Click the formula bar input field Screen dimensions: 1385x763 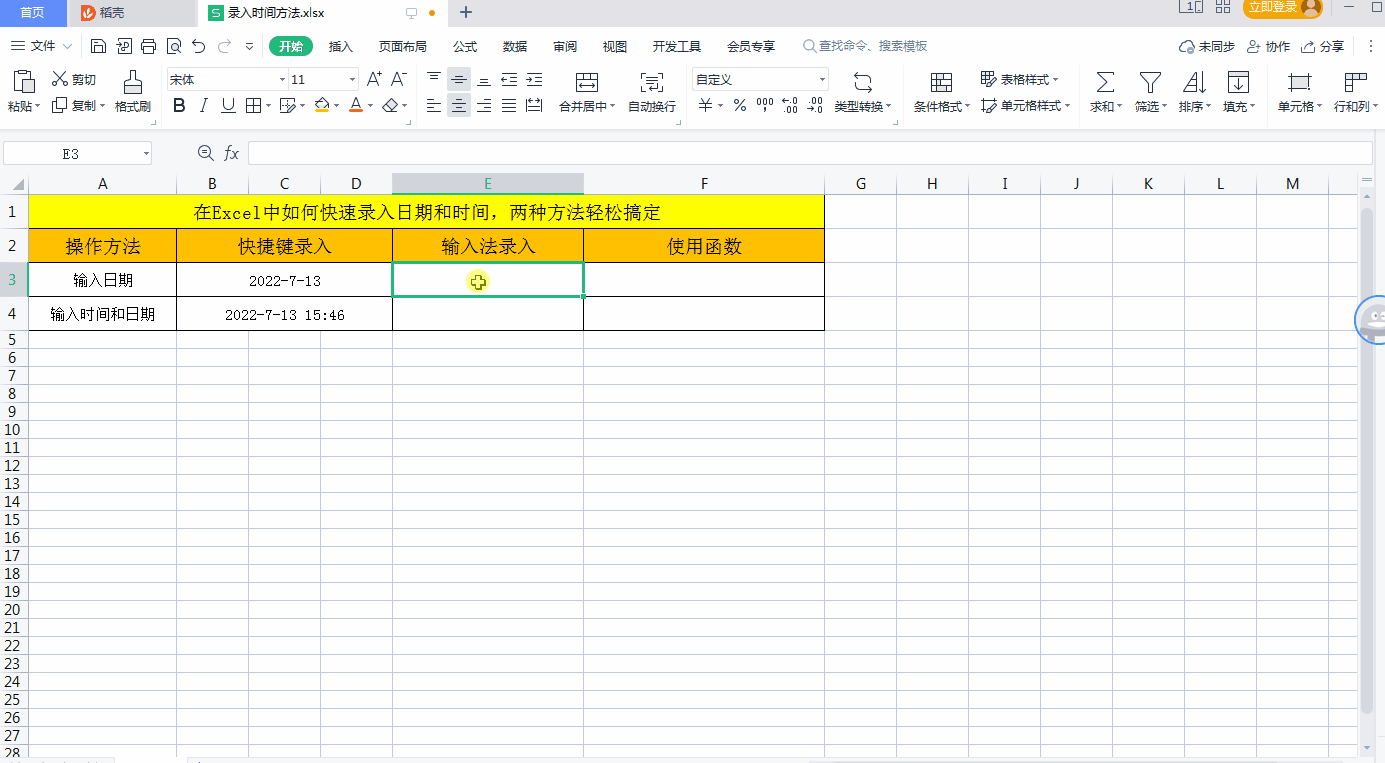point(810,153)
